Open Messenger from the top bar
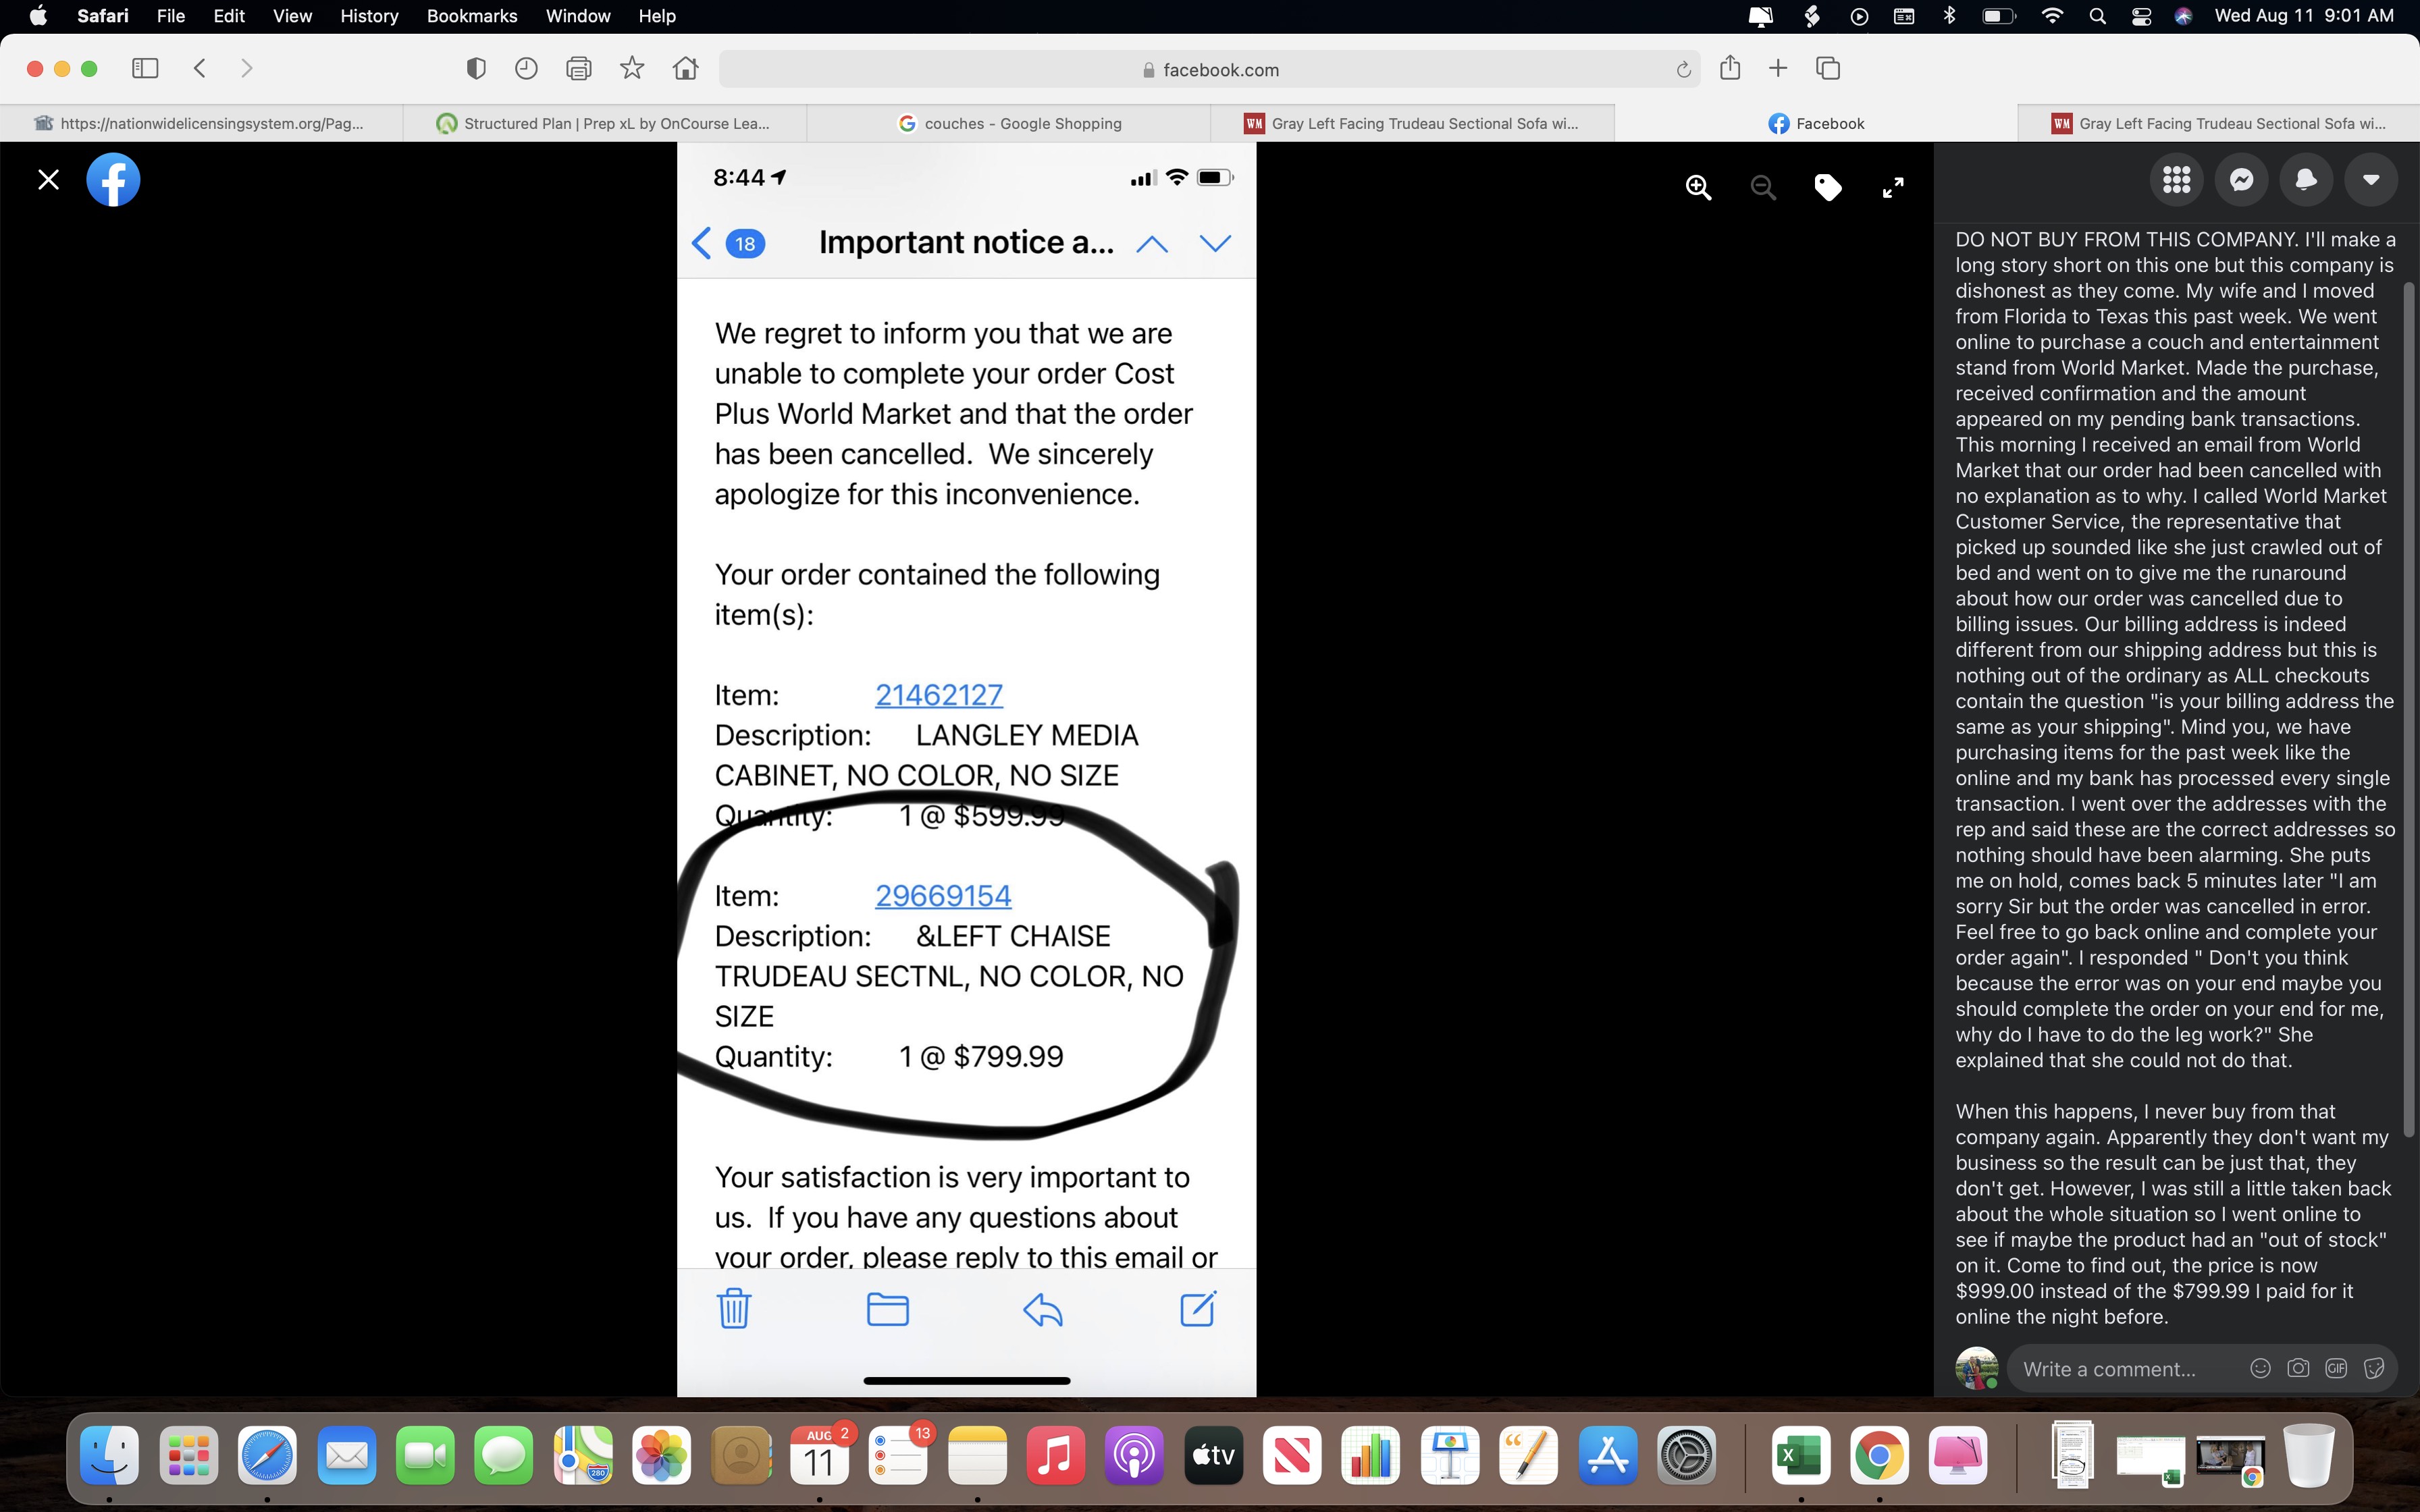The image size is (2420, 1512). pyautogui.click(x=2241, y=180)
